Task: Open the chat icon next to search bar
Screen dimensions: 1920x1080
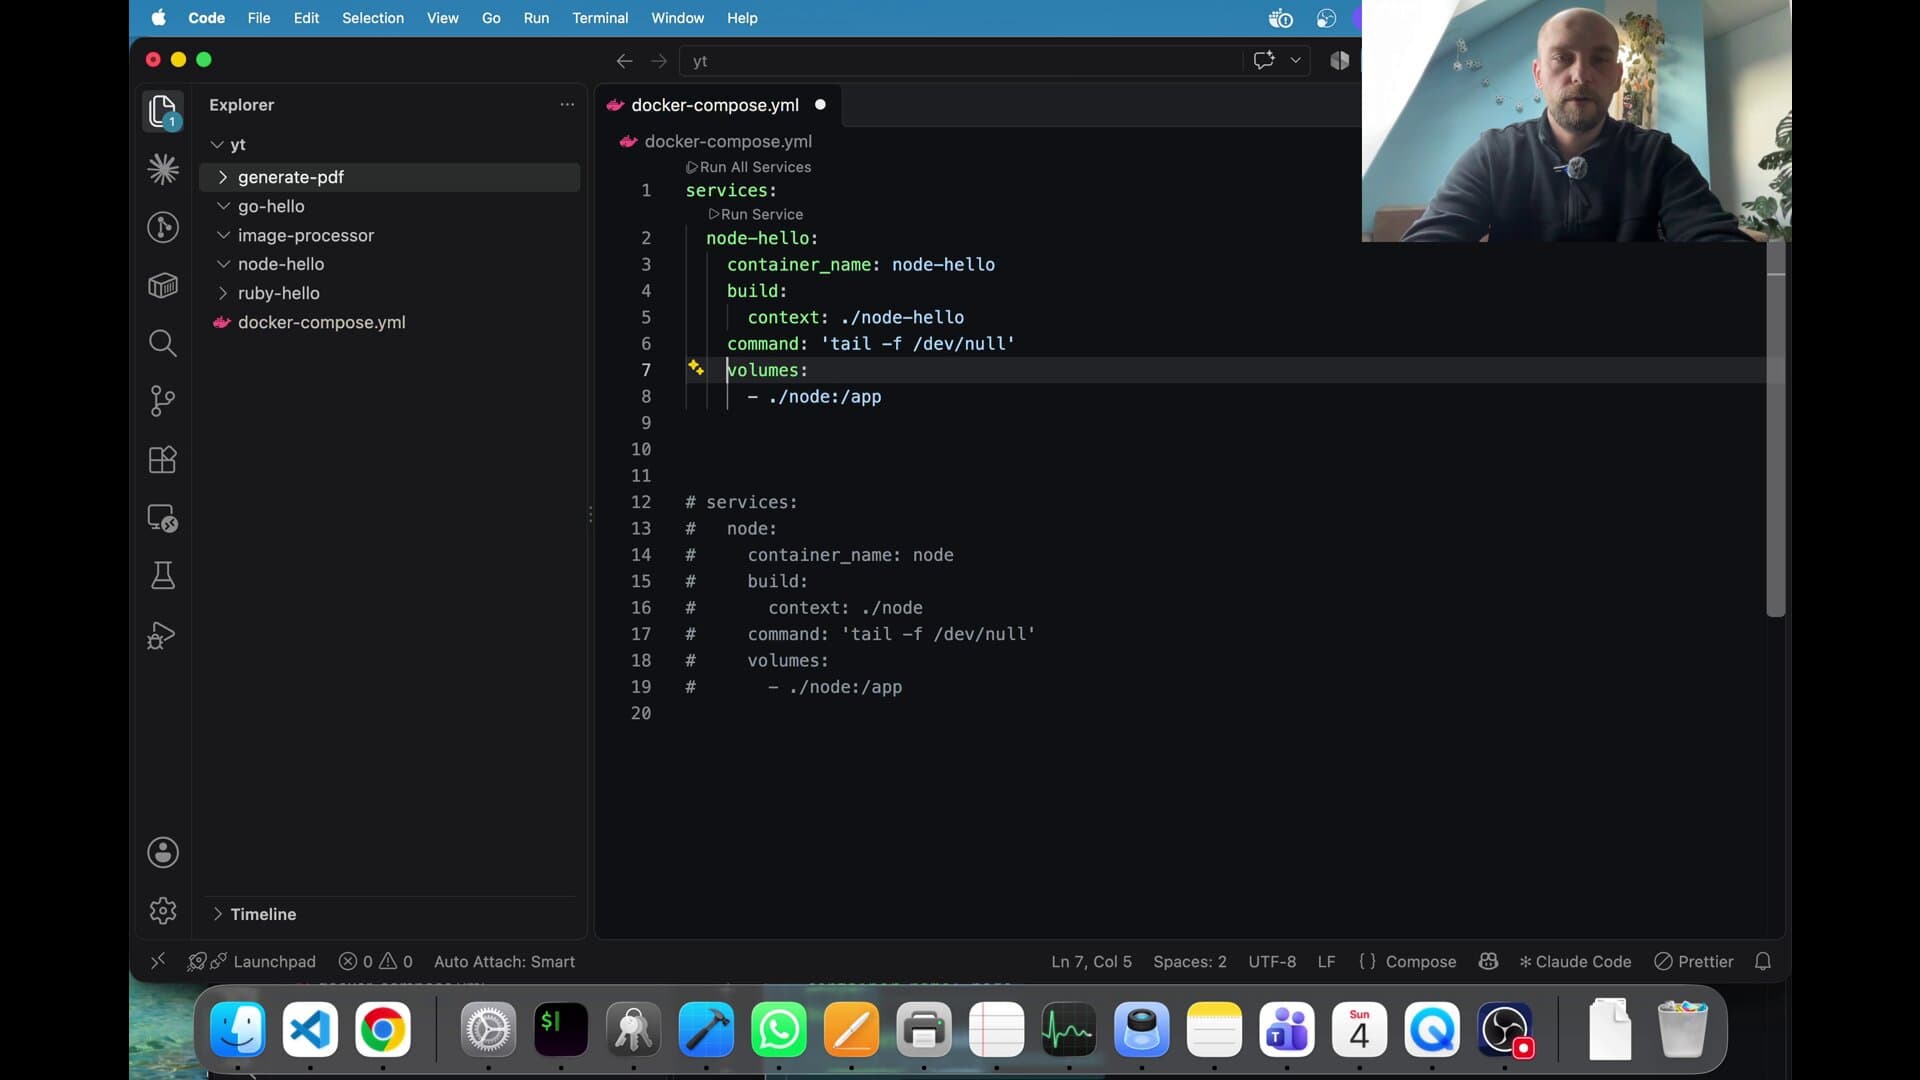Action: point(1264,60)
